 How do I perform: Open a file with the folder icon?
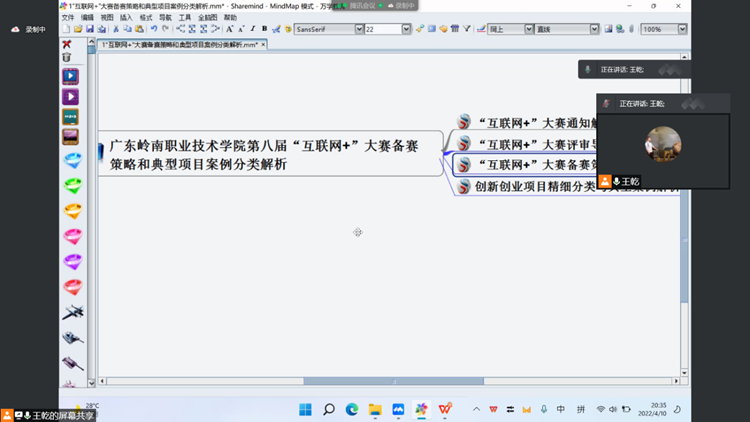78,29
